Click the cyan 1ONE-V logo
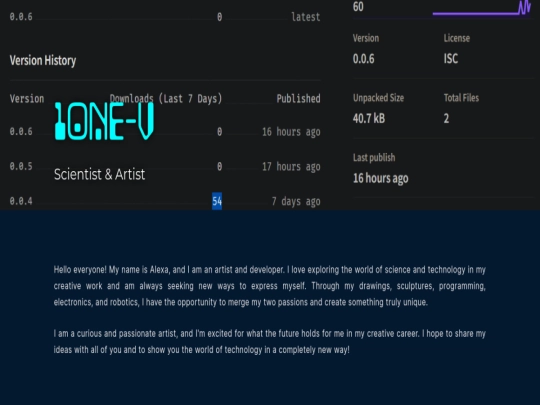Viewport: 540px width, 405px height. pos(104,121)
